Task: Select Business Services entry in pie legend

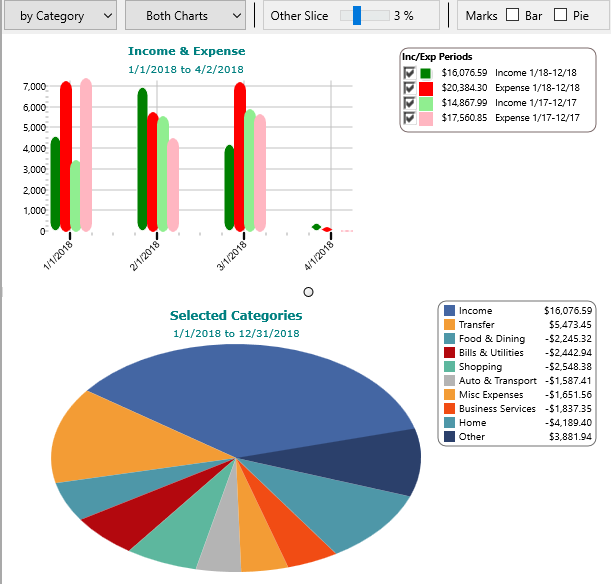Action: coord(517,409)
